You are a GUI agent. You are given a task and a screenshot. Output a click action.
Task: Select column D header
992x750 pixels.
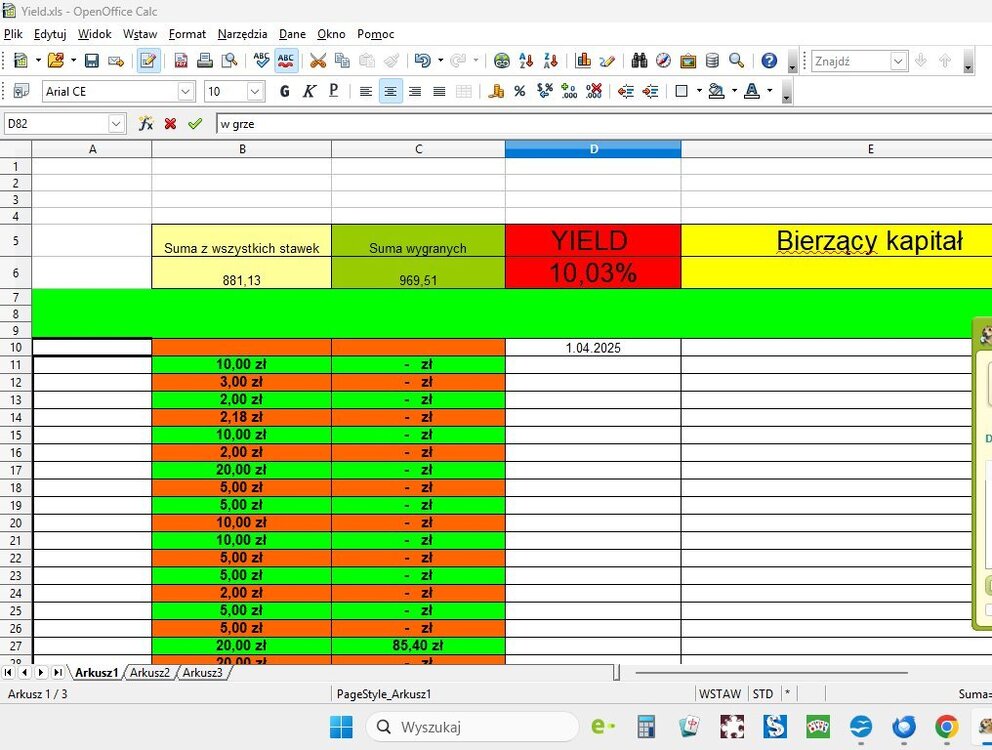point(593,149)
